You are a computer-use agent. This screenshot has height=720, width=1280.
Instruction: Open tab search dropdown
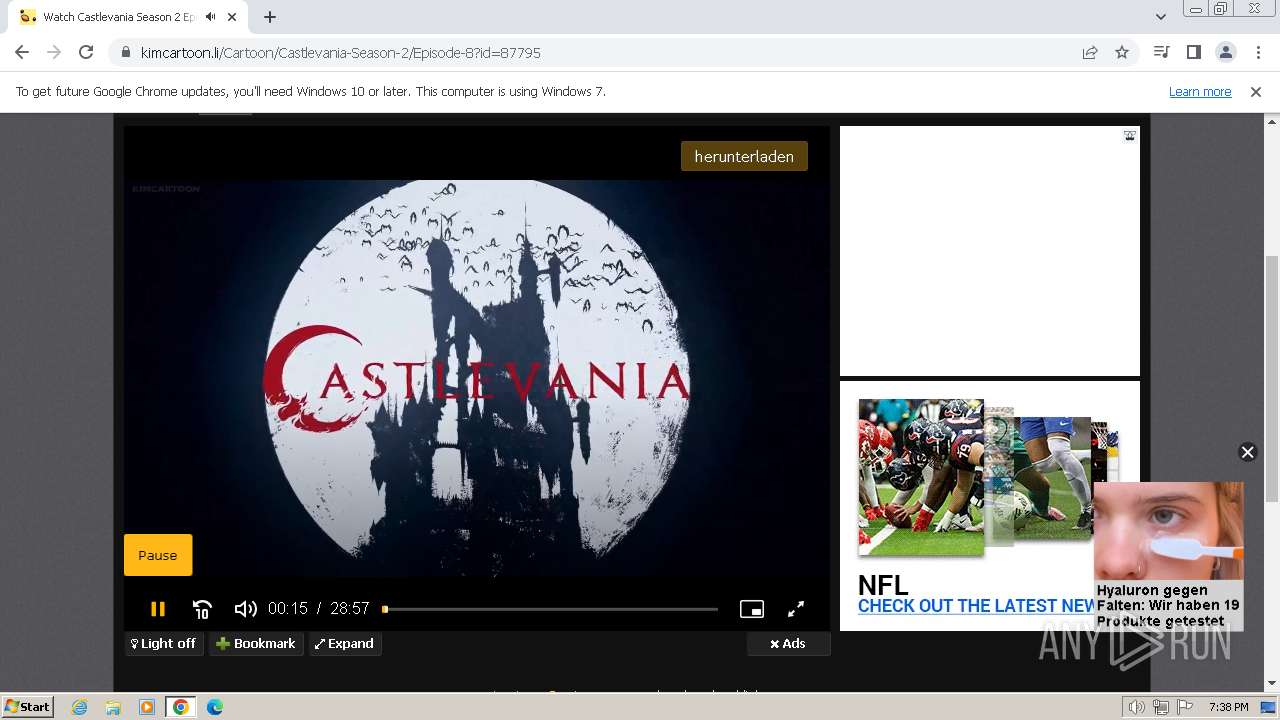coord(1161,17)
